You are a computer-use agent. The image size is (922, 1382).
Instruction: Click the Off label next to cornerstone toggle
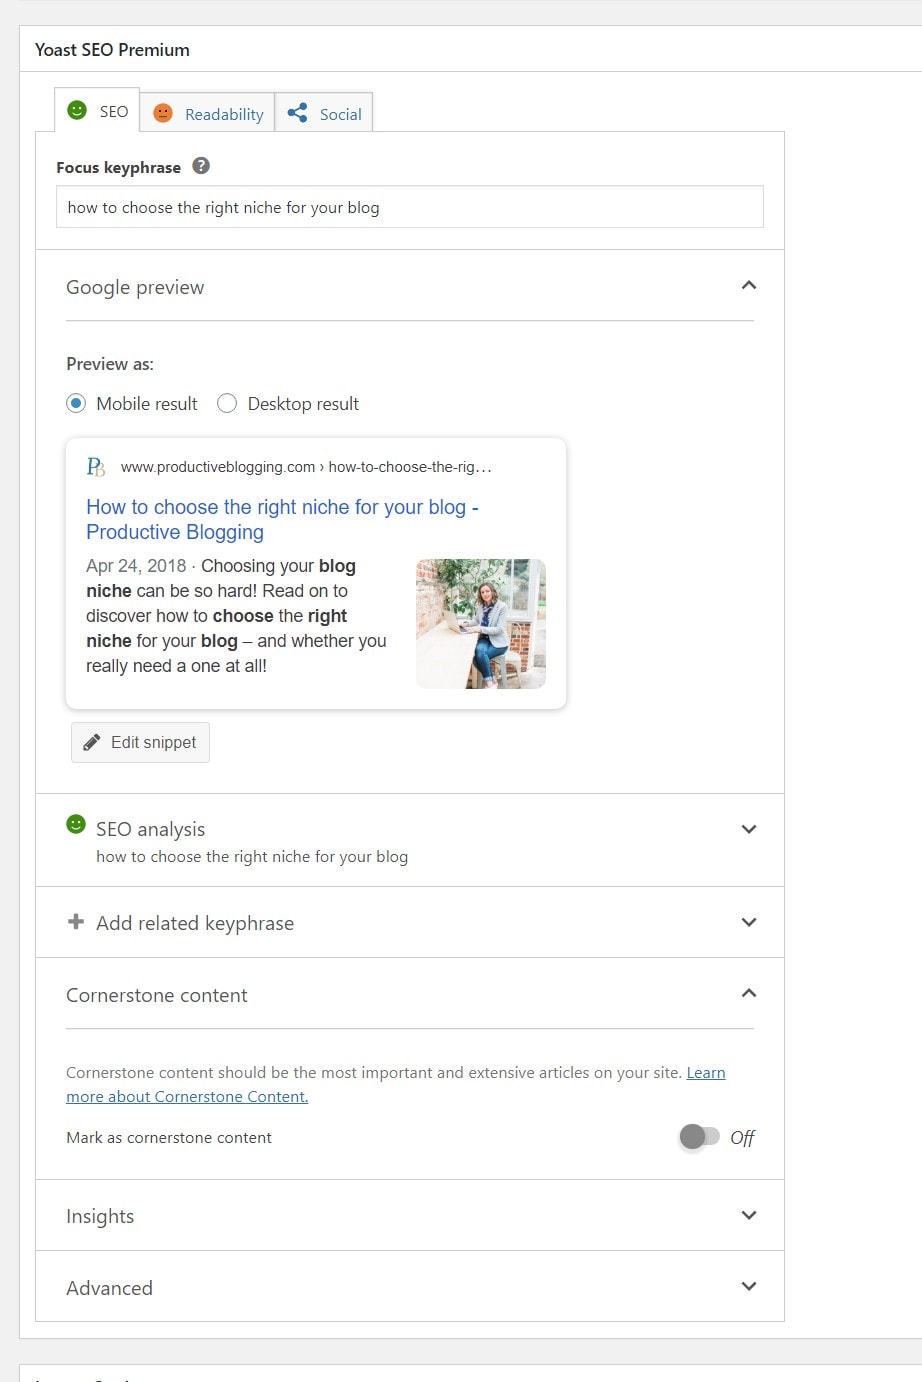click(742, 1138)
